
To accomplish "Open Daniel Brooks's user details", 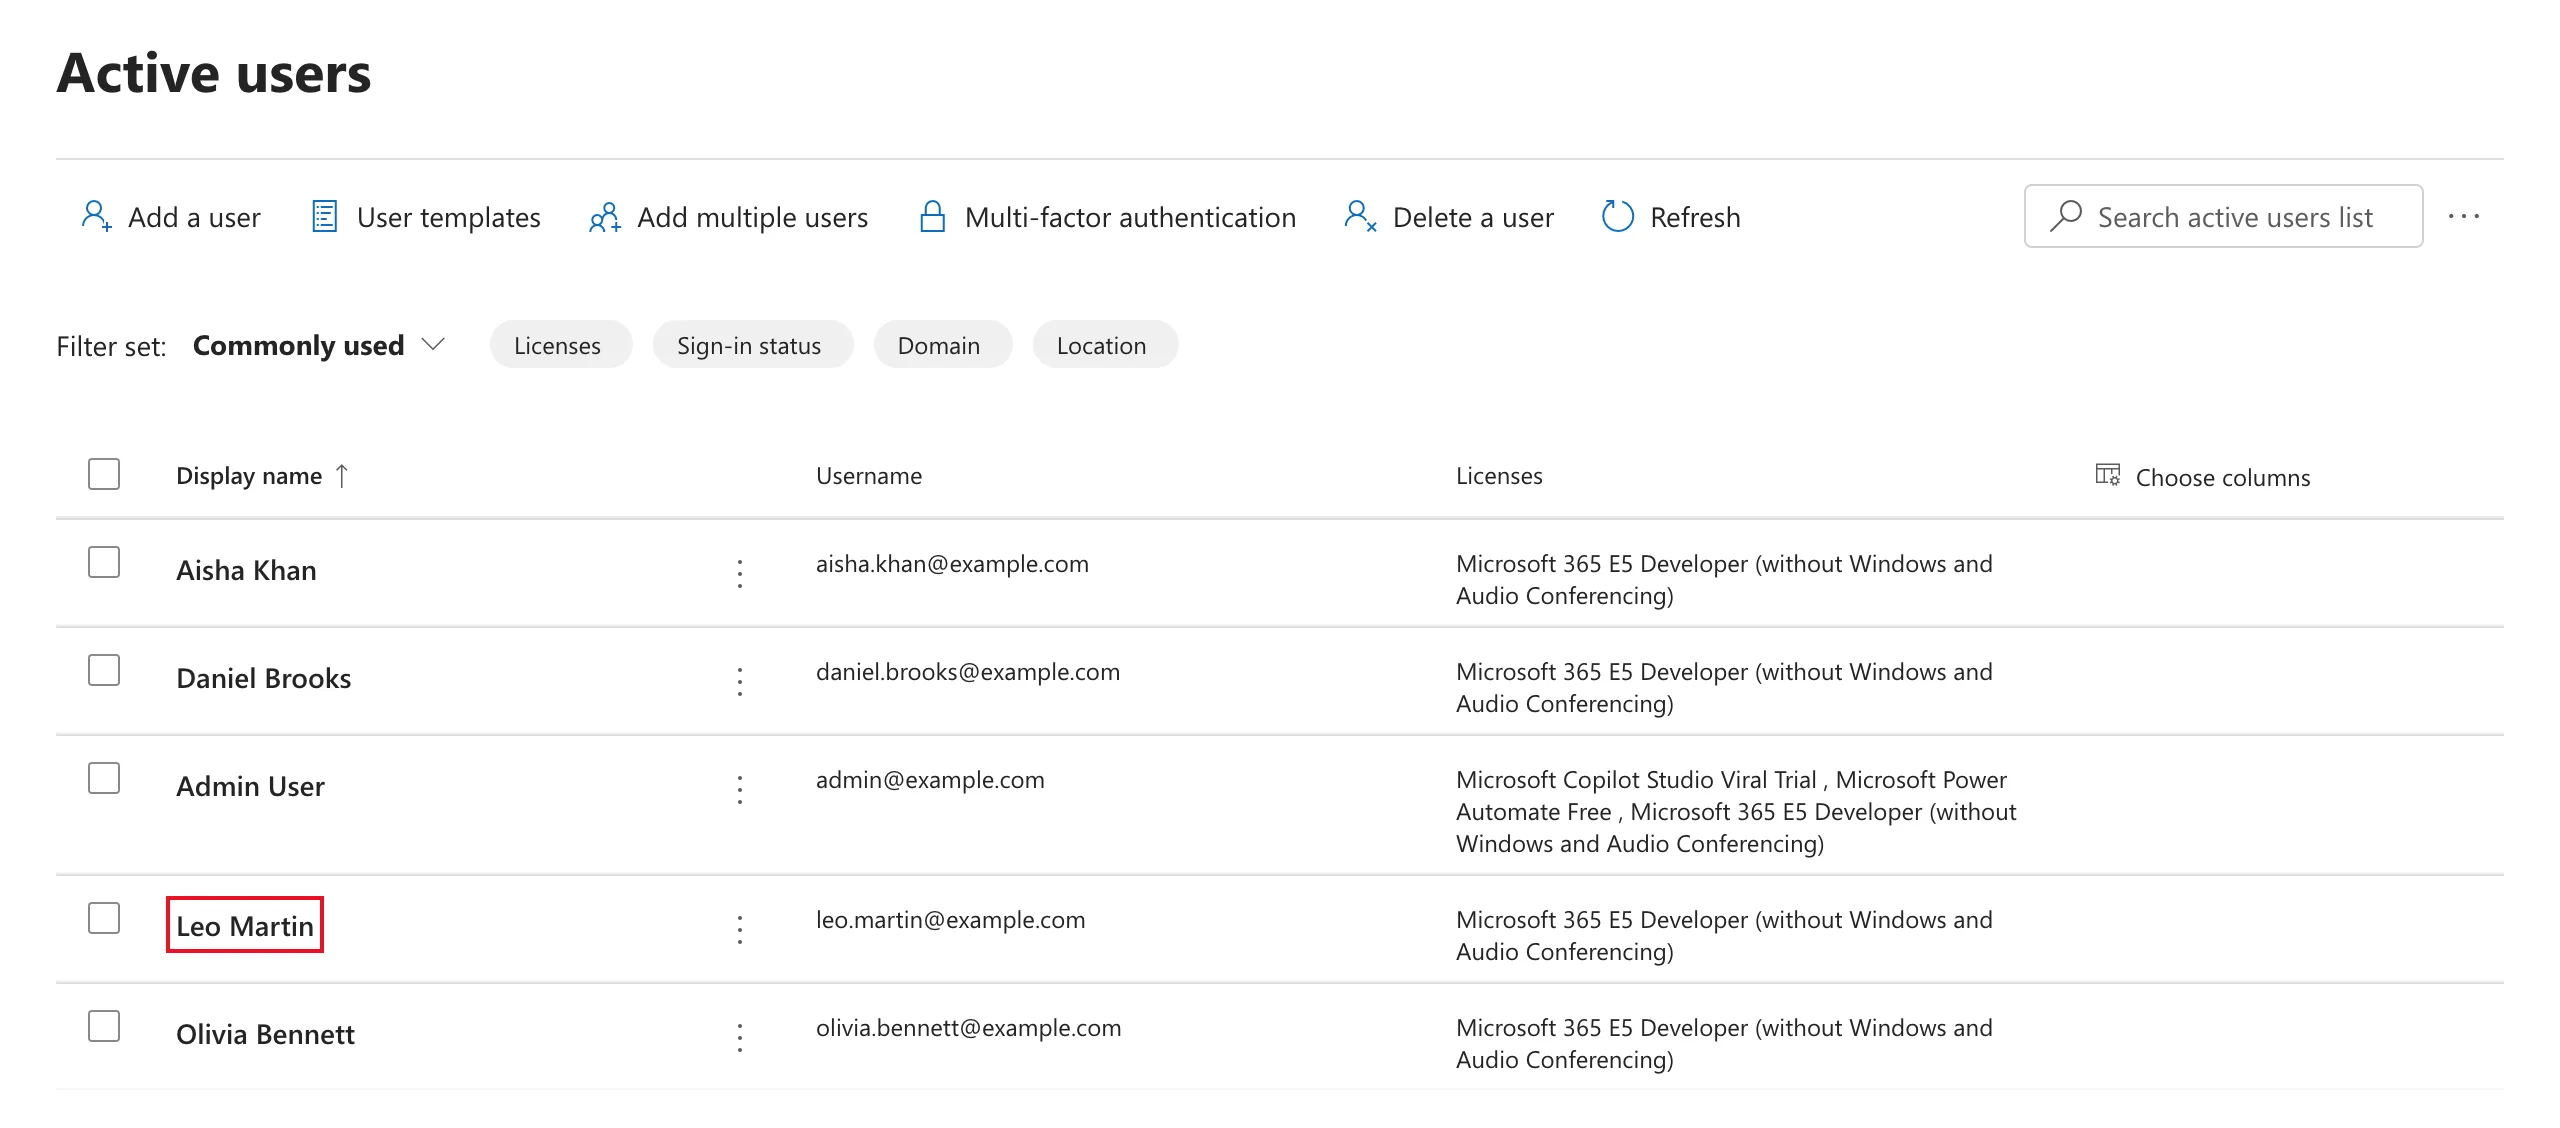I will click(x=263, y=678).
